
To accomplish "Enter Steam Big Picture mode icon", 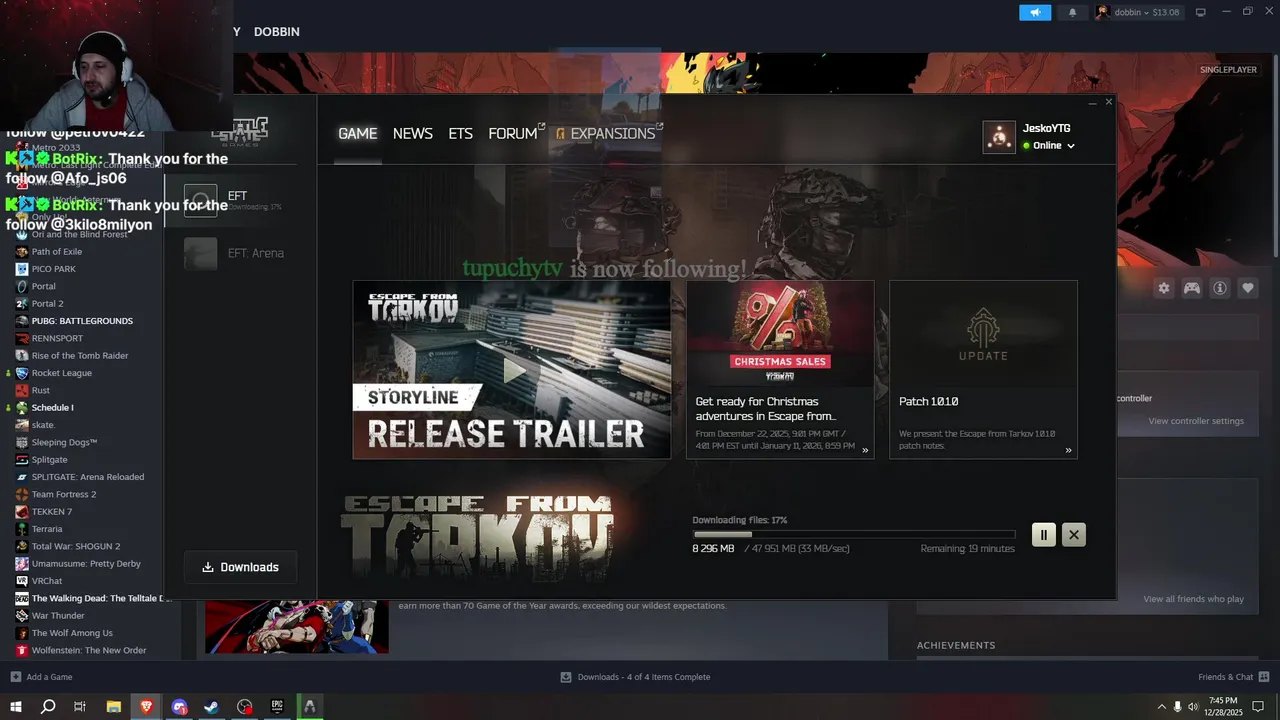I will [x=1201, y=12].
